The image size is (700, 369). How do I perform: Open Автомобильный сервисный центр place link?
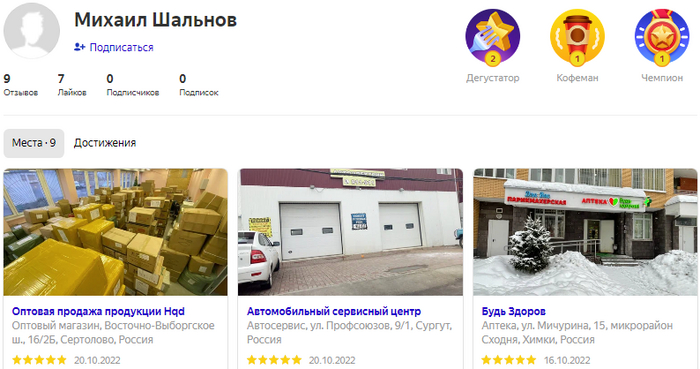pyautogui.click(x=334, y=311)
